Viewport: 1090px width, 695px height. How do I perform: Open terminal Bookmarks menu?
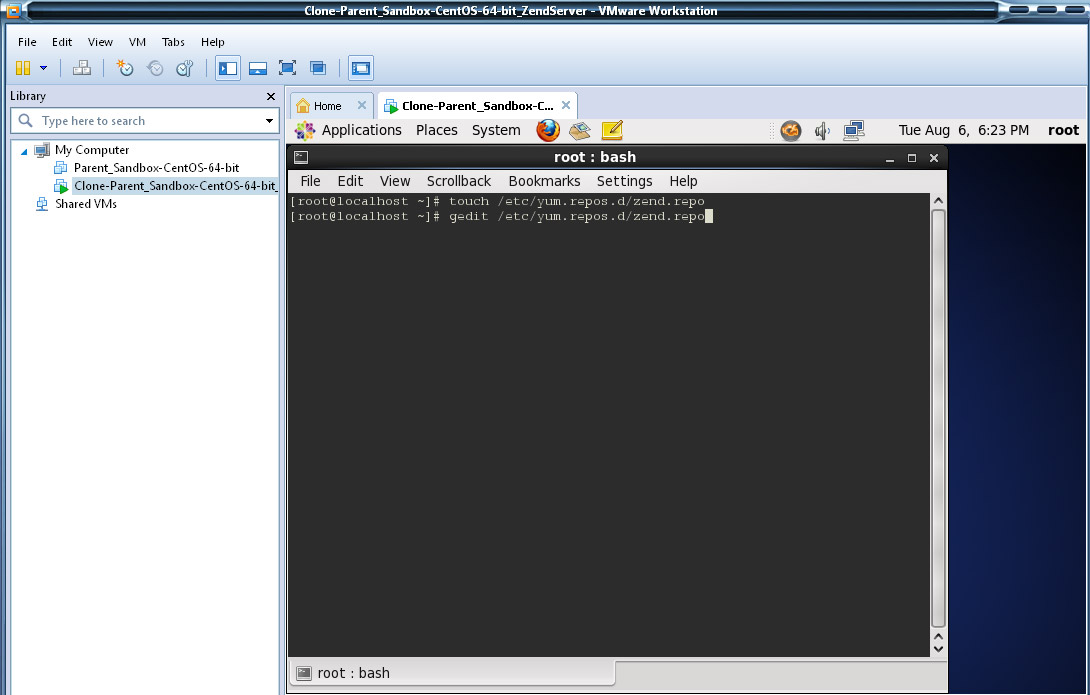544,181
